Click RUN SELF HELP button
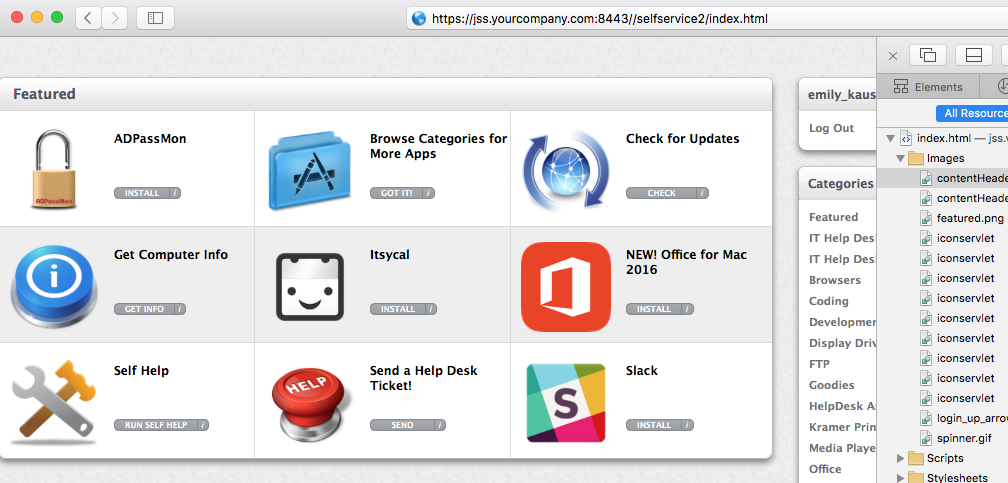 [156, 425]
